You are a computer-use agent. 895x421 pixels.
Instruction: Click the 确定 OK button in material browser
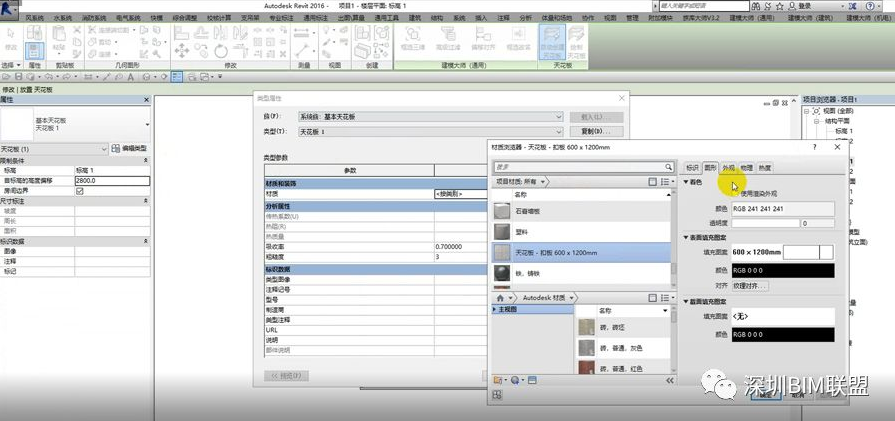[765, 395]
